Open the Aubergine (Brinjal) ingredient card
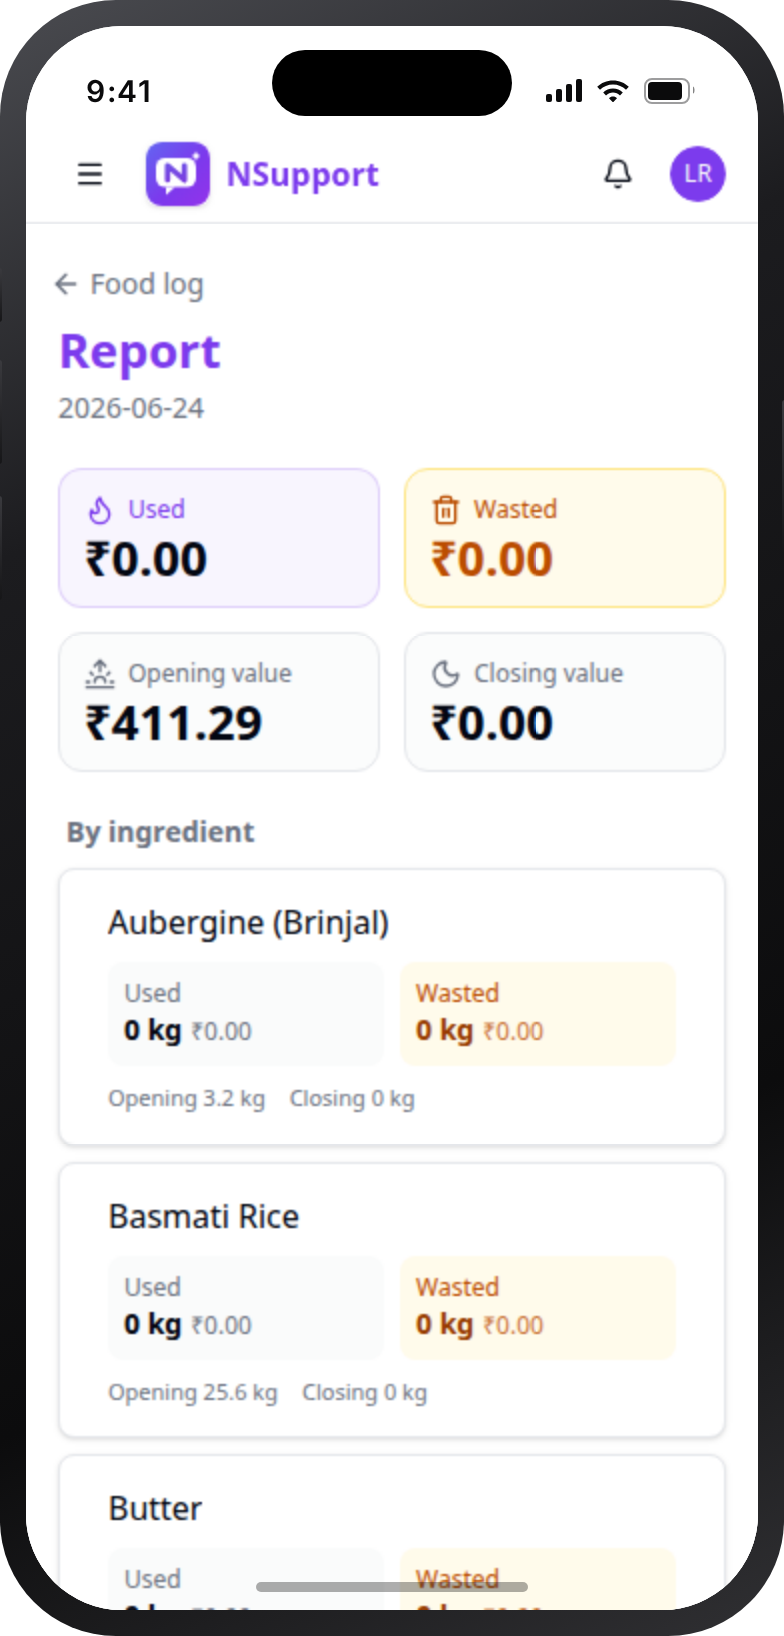This screenshot has height=1636, width=784. coord(392,1007)
